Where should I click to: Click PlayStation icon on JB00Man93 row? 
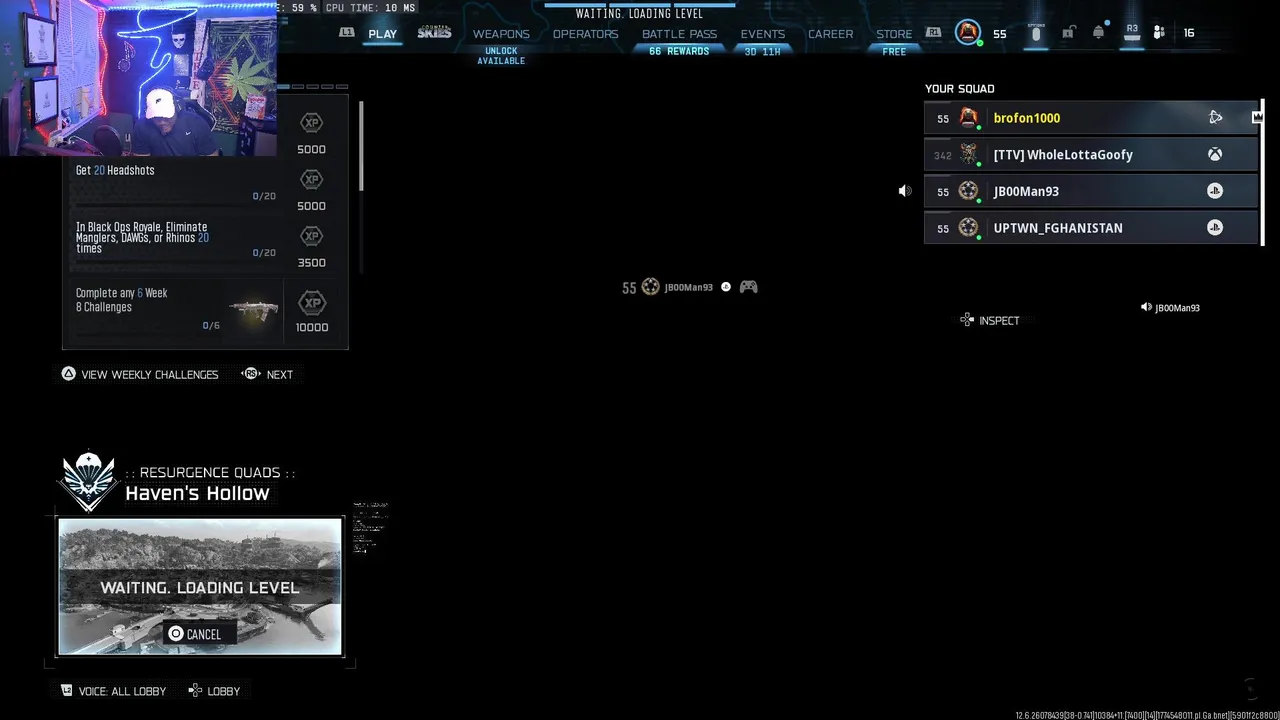[x=1215, y=191]
